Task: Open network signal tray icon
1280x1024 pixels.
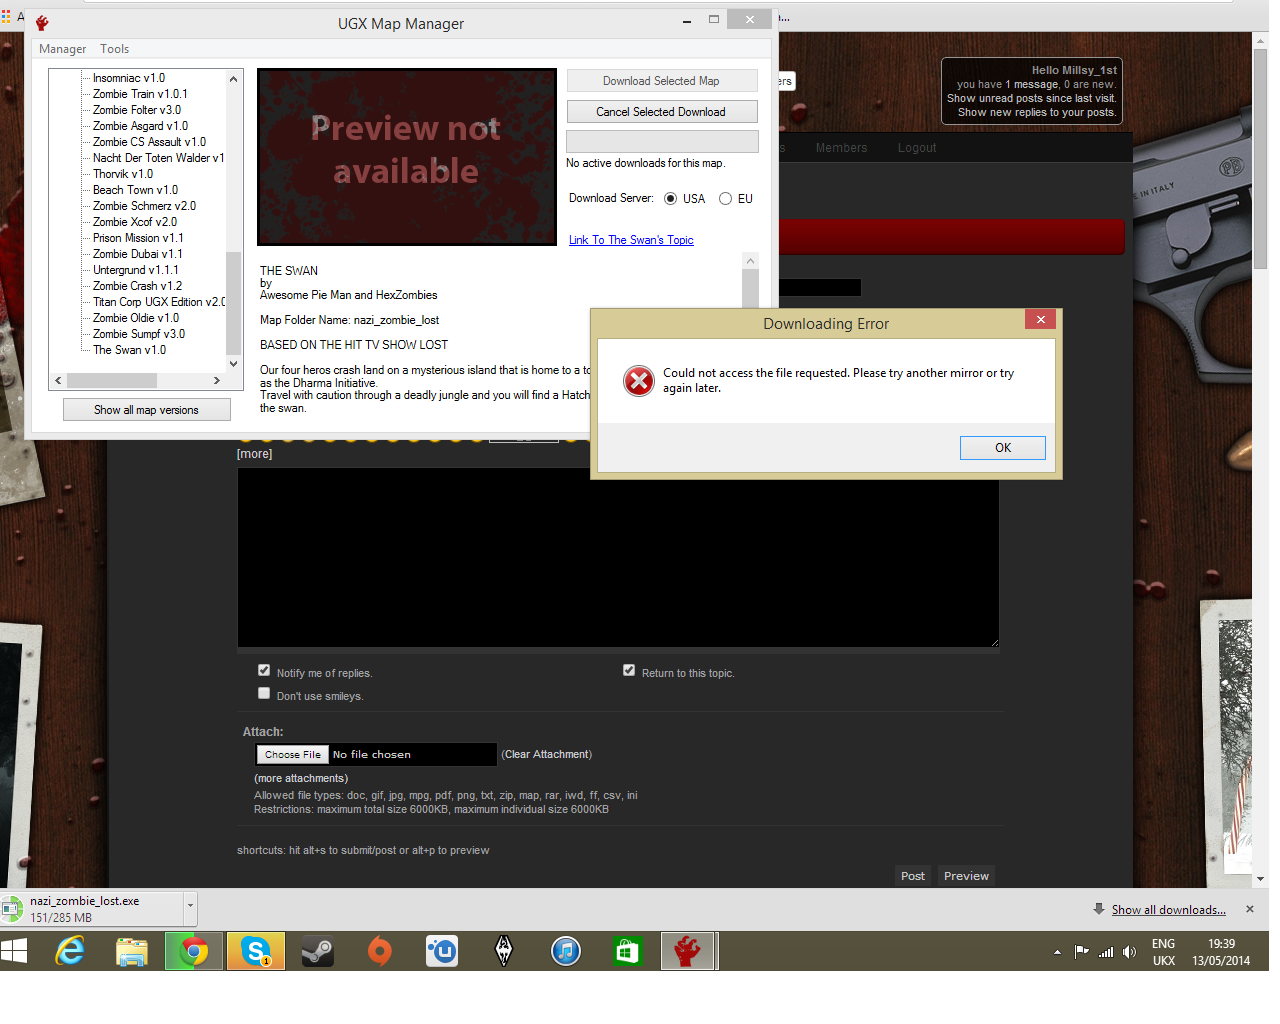Action: coord(1106,952)
